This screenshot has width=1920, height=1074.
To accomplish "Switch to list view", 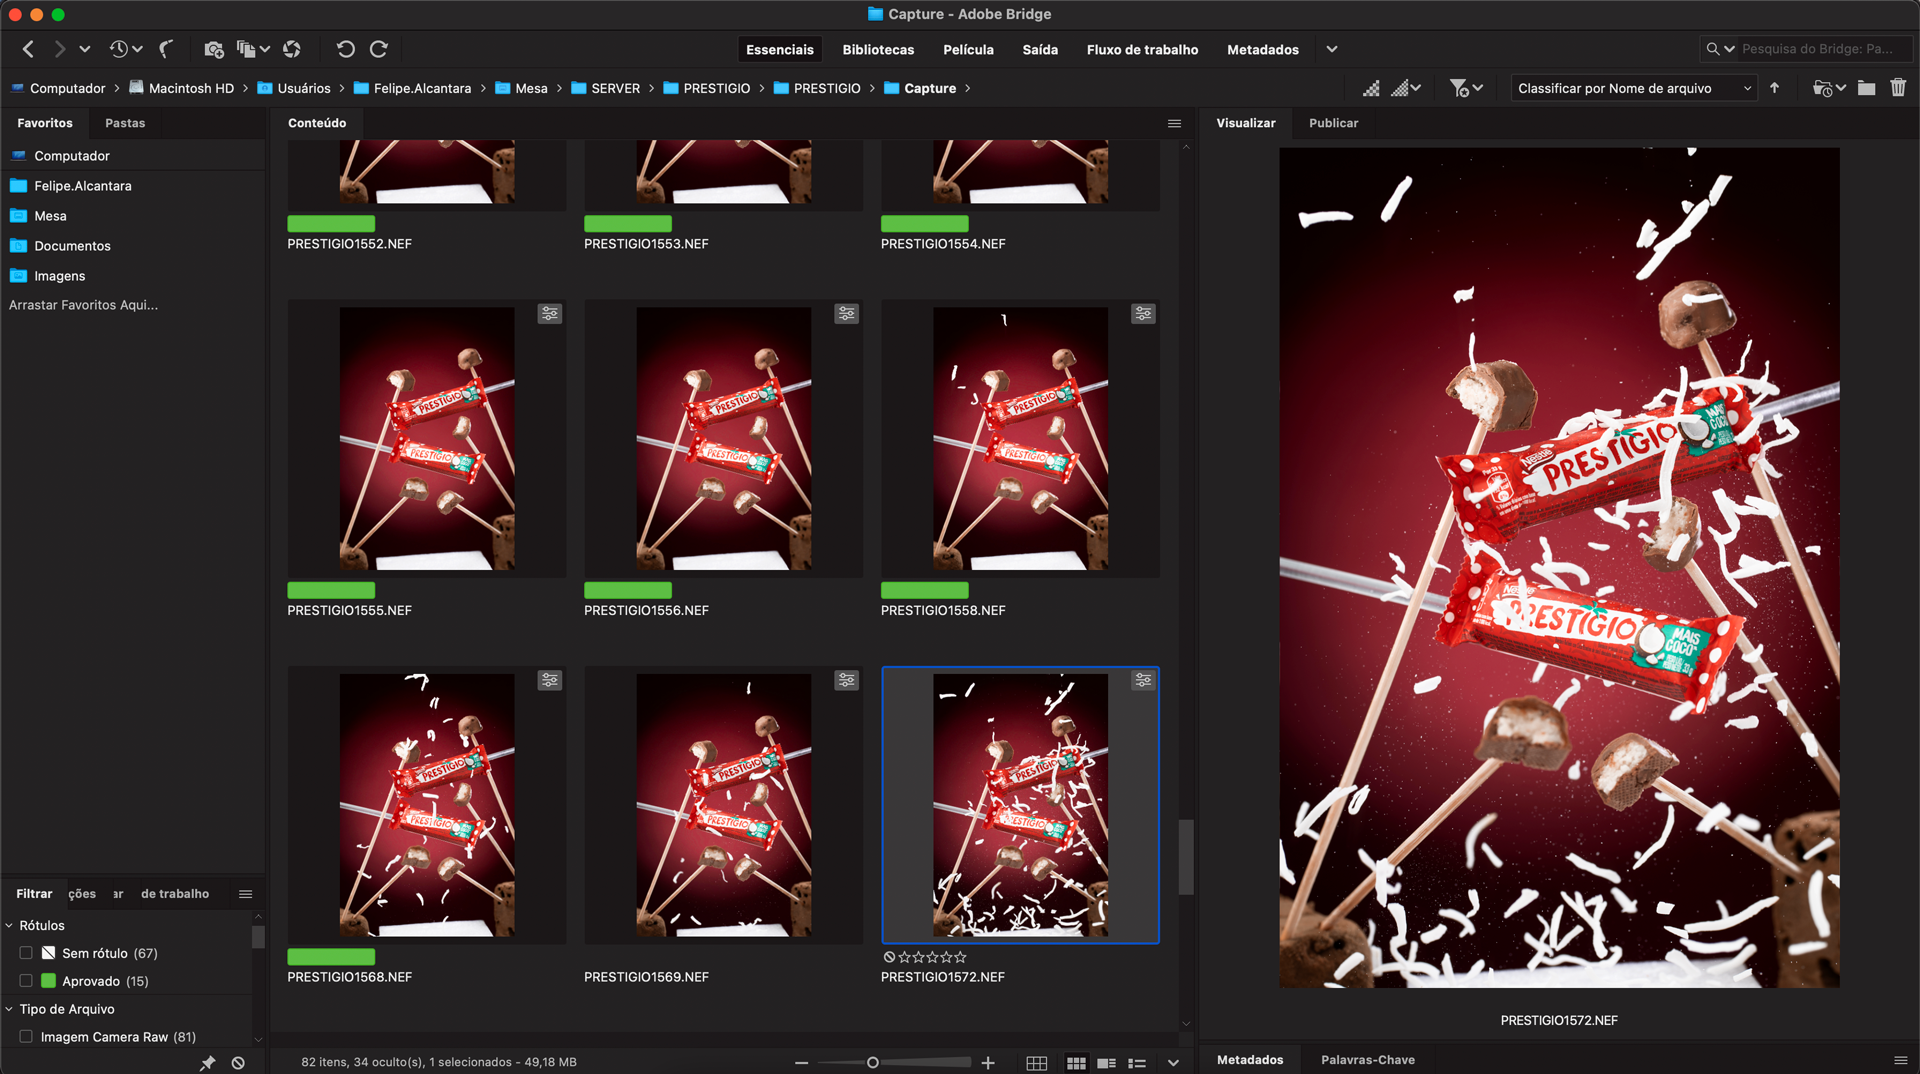I will pyautogui.click(x=1137, y=1063).
